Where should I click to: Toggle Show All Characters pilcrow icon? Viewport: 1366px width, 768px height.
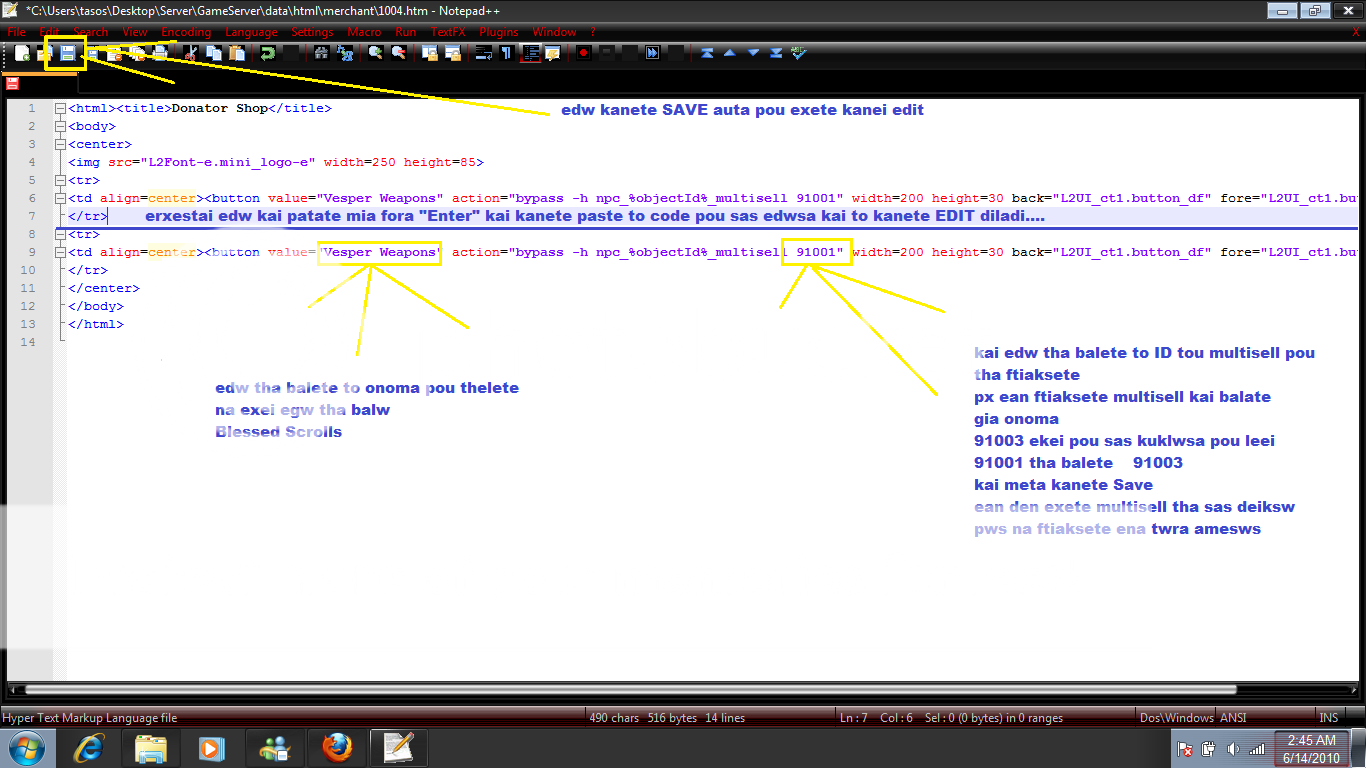pyautogui.click(x=507, y=54)
